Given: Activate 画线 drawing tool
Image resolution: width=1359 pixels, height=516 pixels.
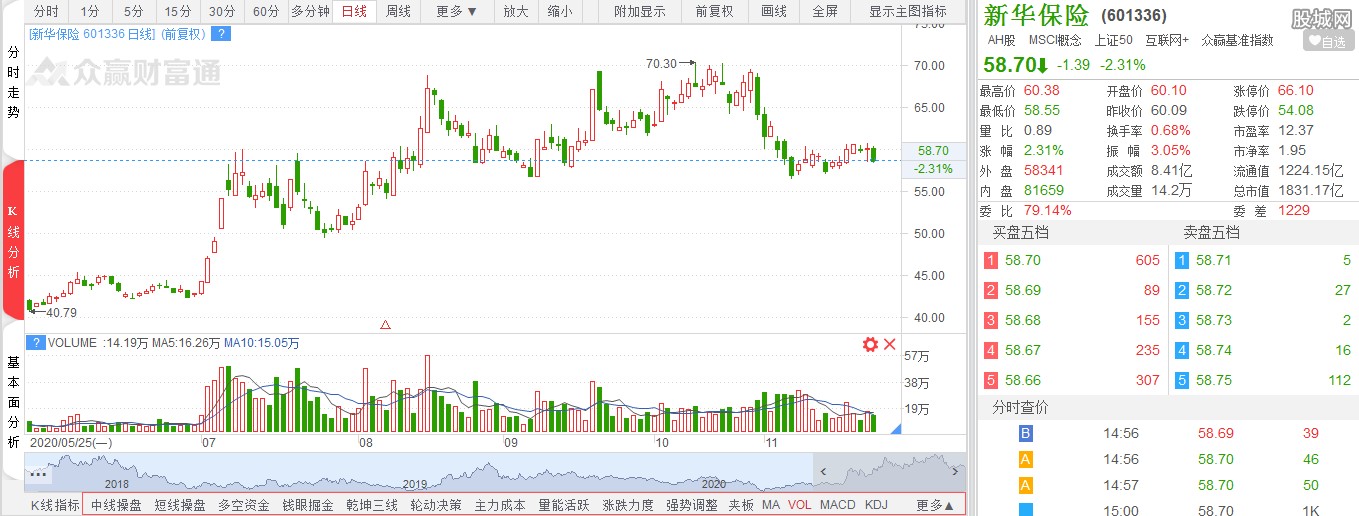Looking at the screenshot, I should point(773,12).
